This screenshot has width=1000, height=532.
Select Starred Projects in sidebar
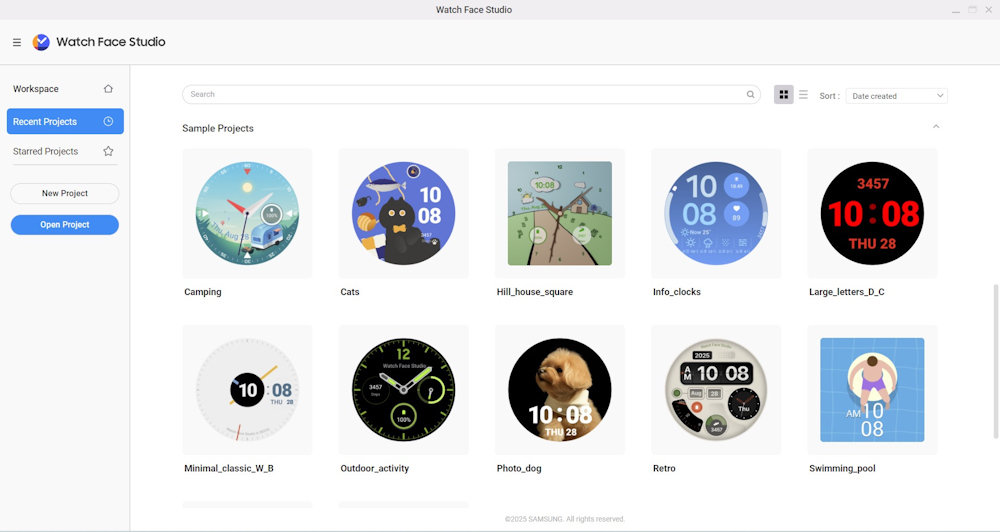(x=45, y=152)
